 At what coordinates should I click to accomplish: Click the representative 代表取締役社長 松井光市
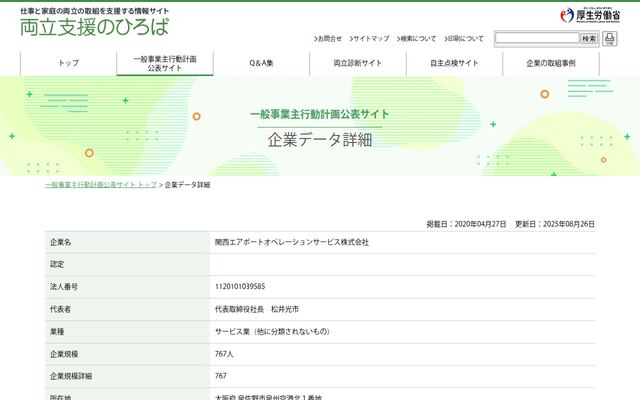point(257,309)
